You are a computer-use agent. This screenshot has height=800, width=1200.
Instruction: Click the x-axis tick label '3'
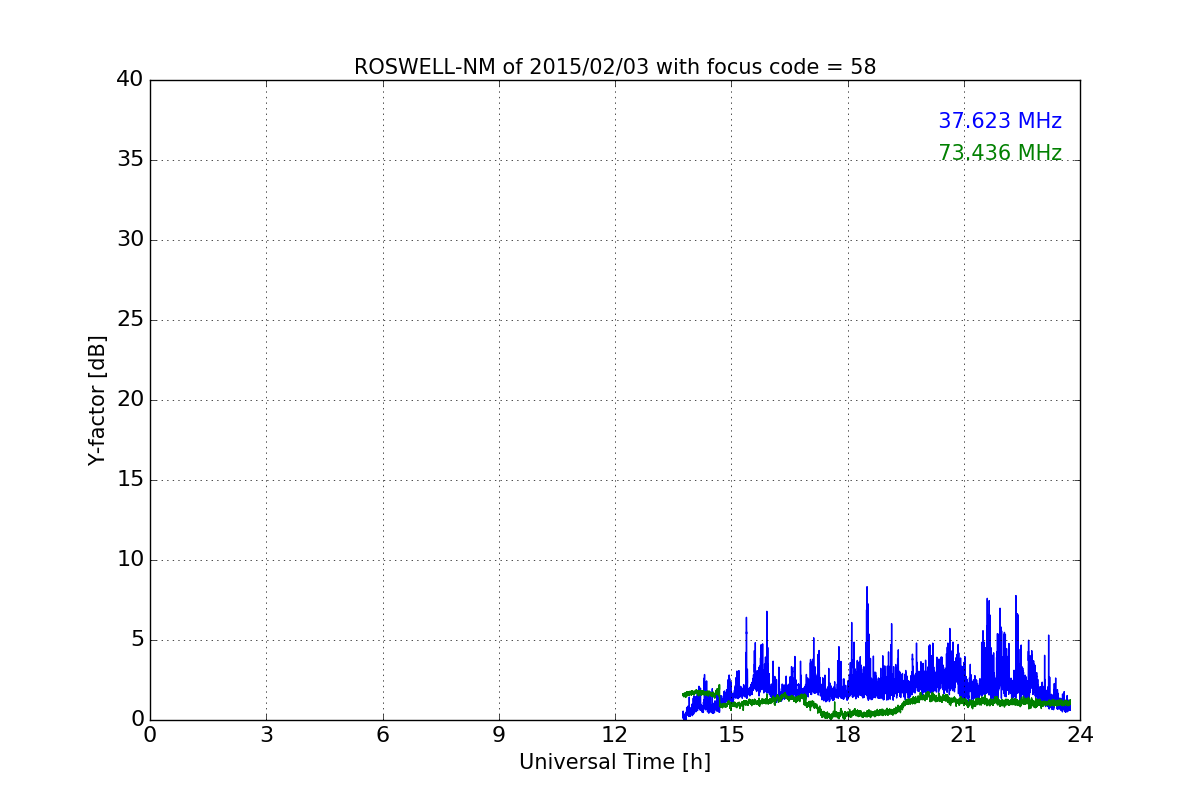click(x=266, y=735)
